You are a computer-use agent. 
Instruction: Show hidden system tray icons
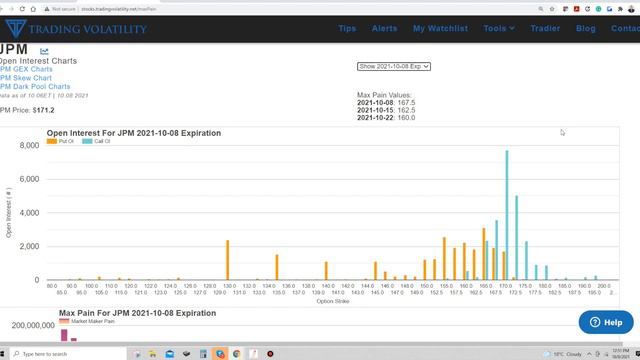pyautogui.click(x=589, y=354)
